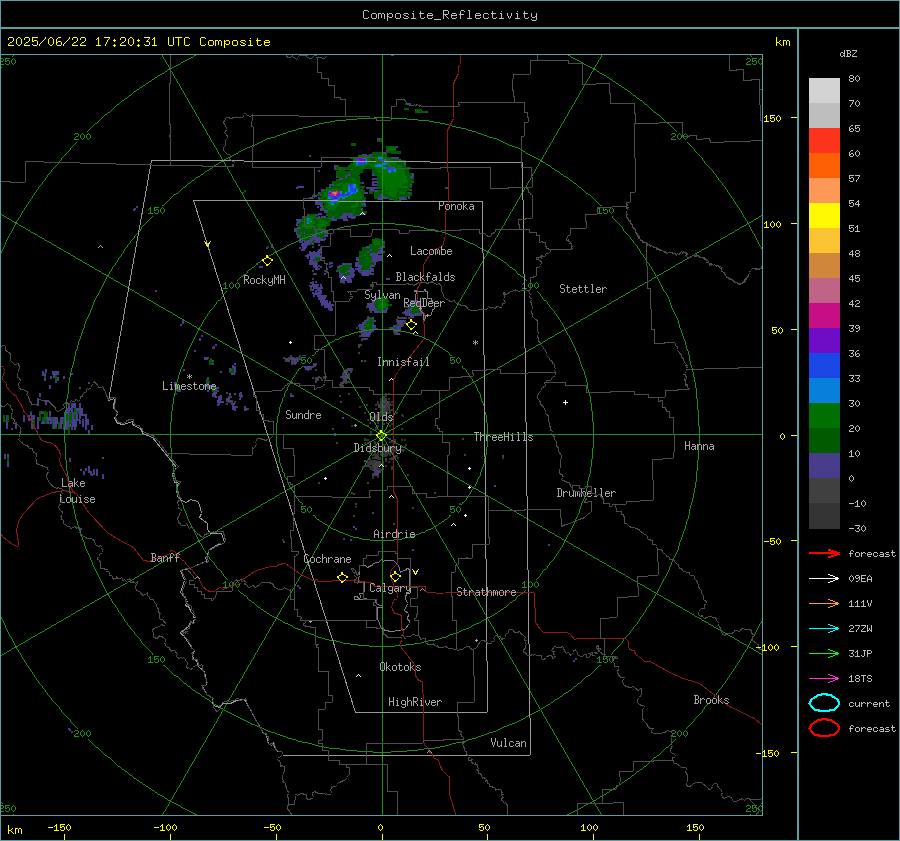900x841 pixels.
Task: Click the Stettler city label
Action: point(583,289)
